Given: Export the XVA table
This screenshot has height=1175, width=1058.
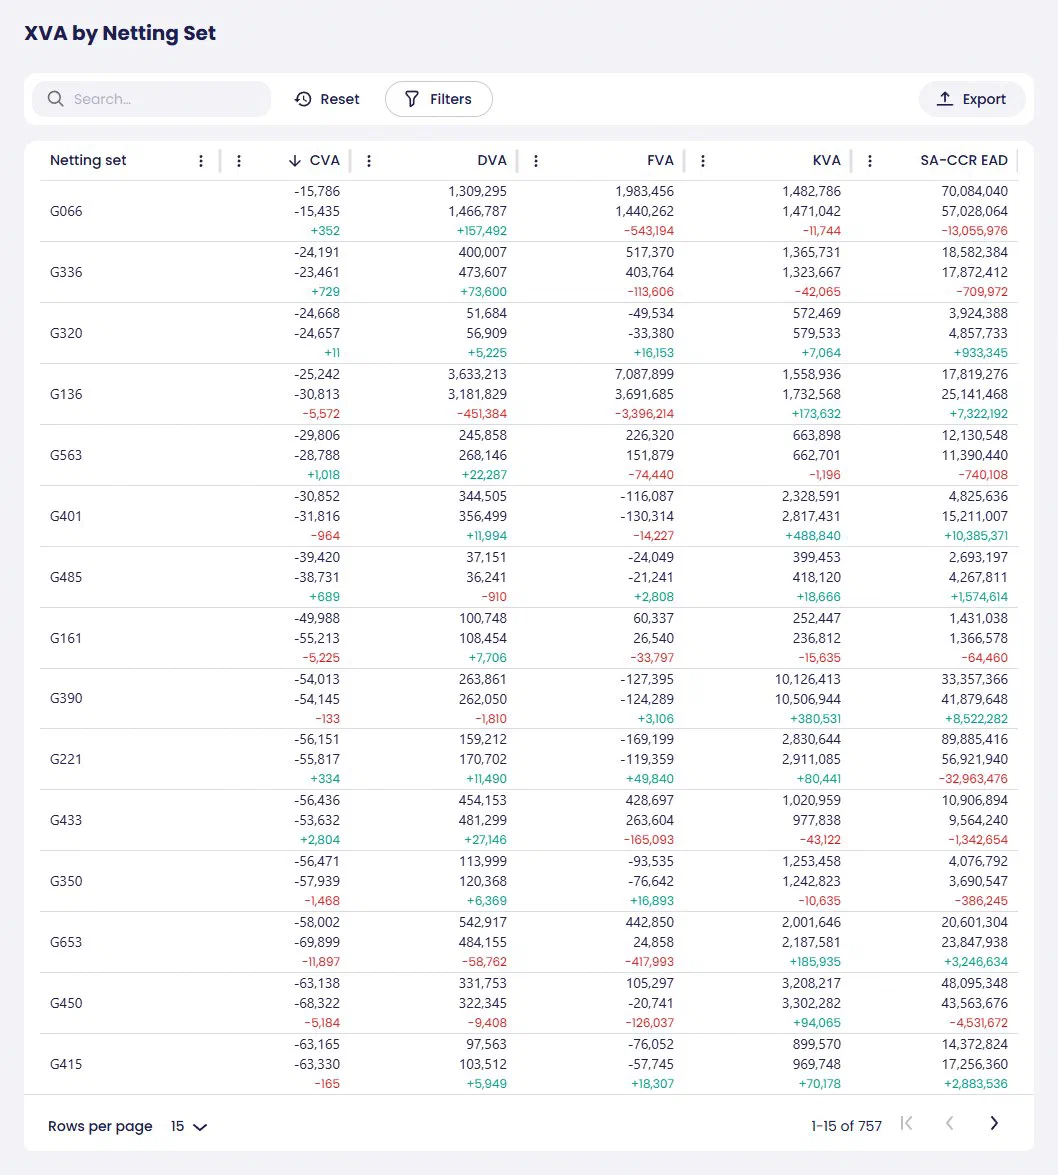Looking at the screenshot, I should (x=972, y=99).
